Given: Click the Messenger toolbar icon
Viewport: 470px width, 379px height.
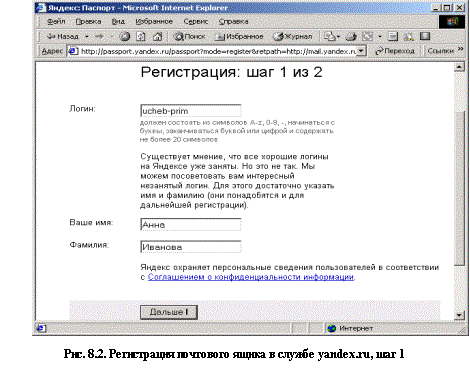Looking at the screenshot, I should point(409,36).
